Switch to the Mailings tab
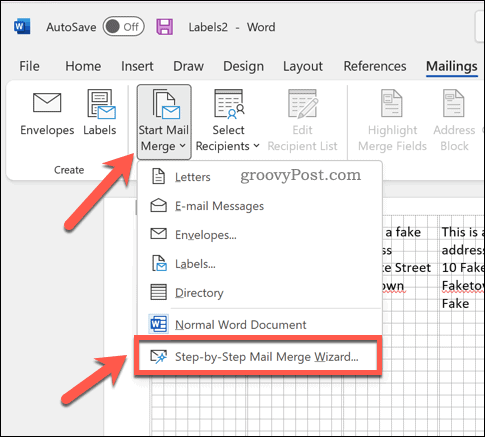The width and height of the screenshot is (485, 437). (x=452, y=66)
